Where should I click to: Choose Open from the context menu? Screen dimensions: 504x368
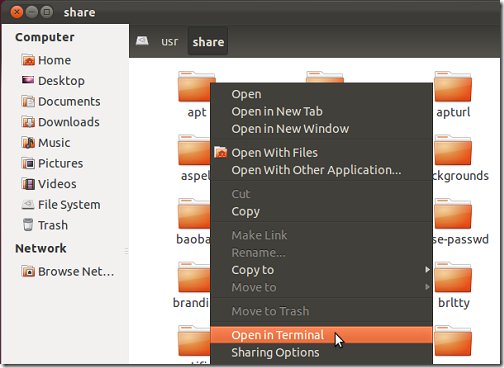[x=321, y=94]
